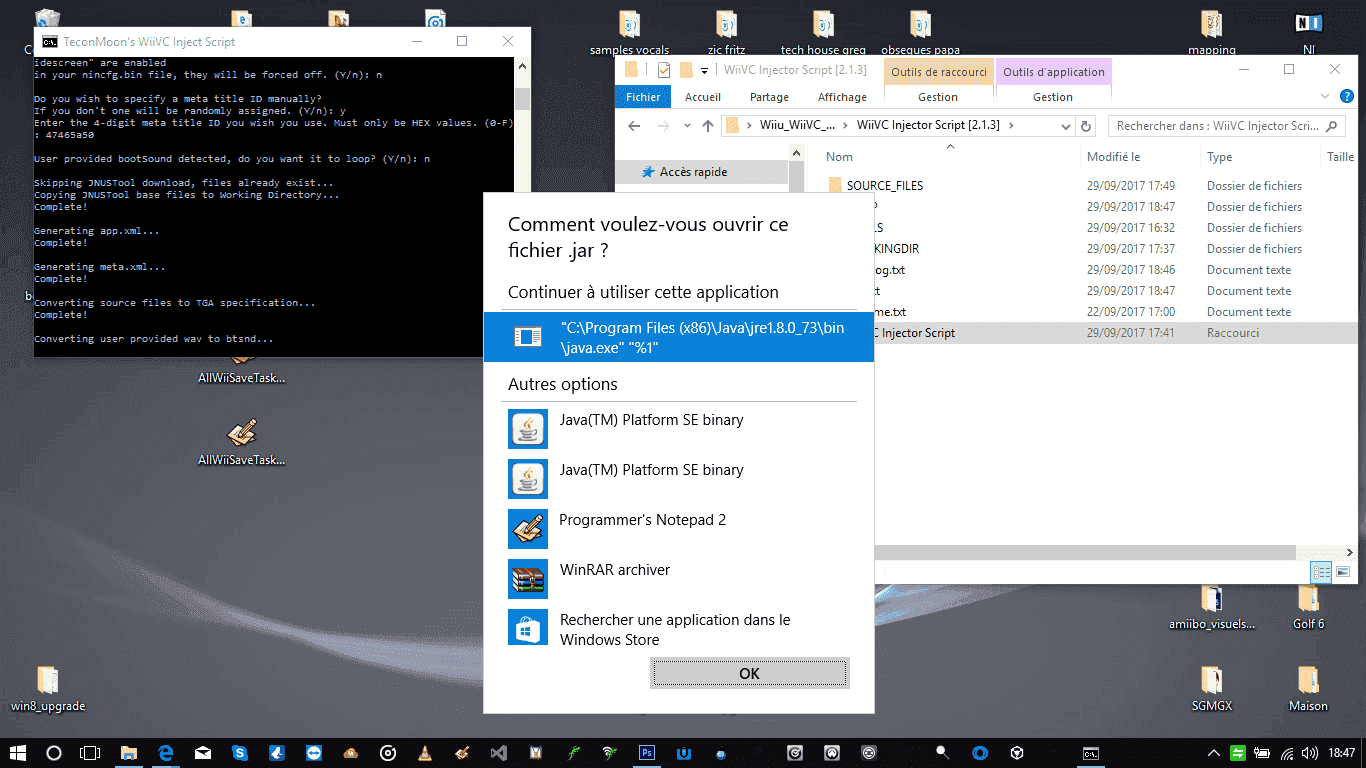This screenshot has height=768, width=1366.
Task: Expand the breadcrumb chevron after Wiiu_WiiVC_...
Action: 847,126
